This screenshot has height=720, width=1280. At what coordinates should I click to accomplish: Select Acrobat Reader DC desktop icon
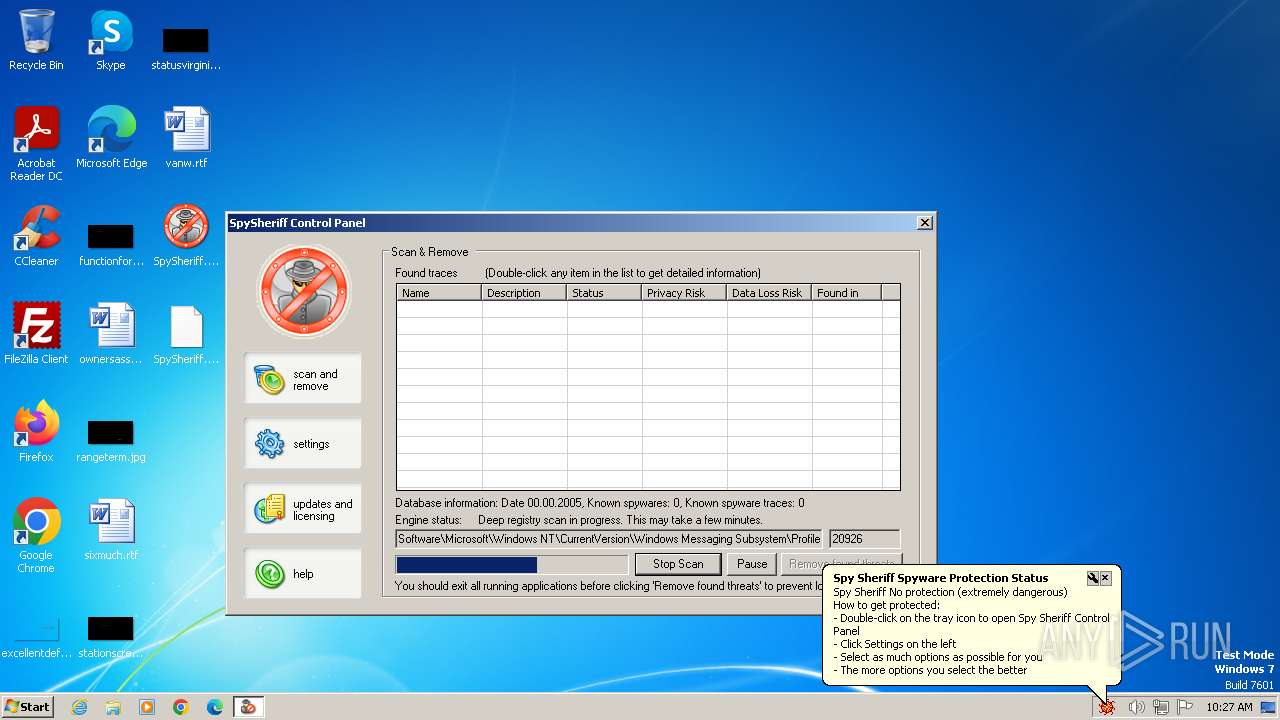click(36, 144)
